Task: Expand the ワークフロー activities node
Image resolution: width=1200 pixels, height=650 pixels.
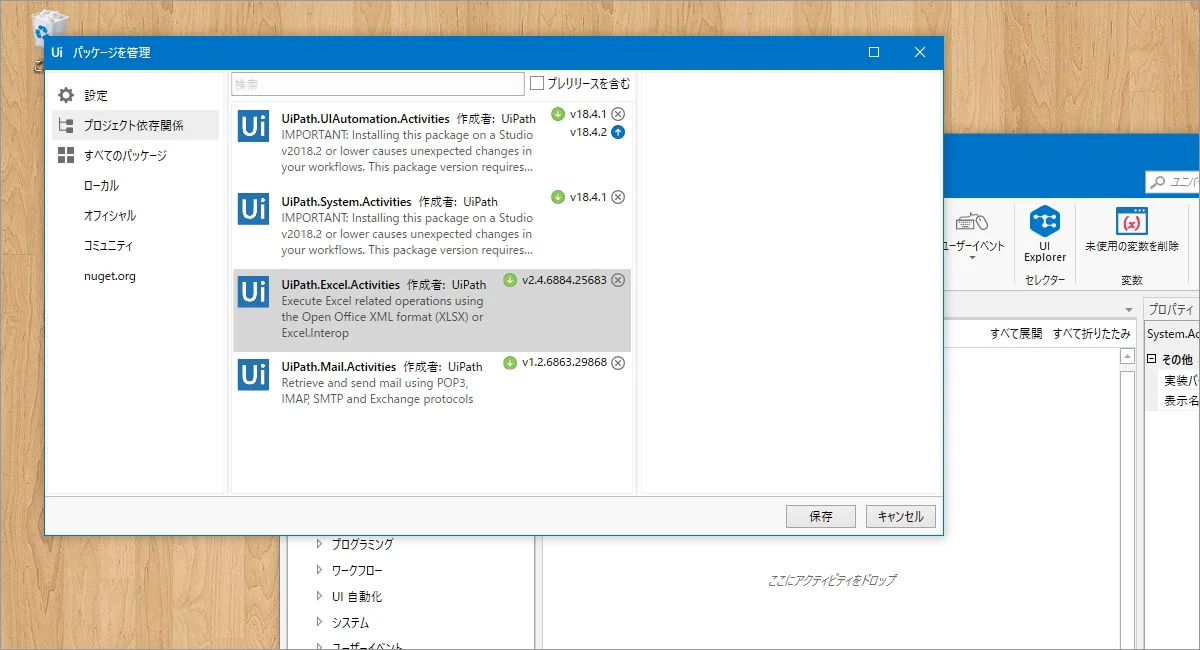Action: pyautogui.click(x=320, y=570)
